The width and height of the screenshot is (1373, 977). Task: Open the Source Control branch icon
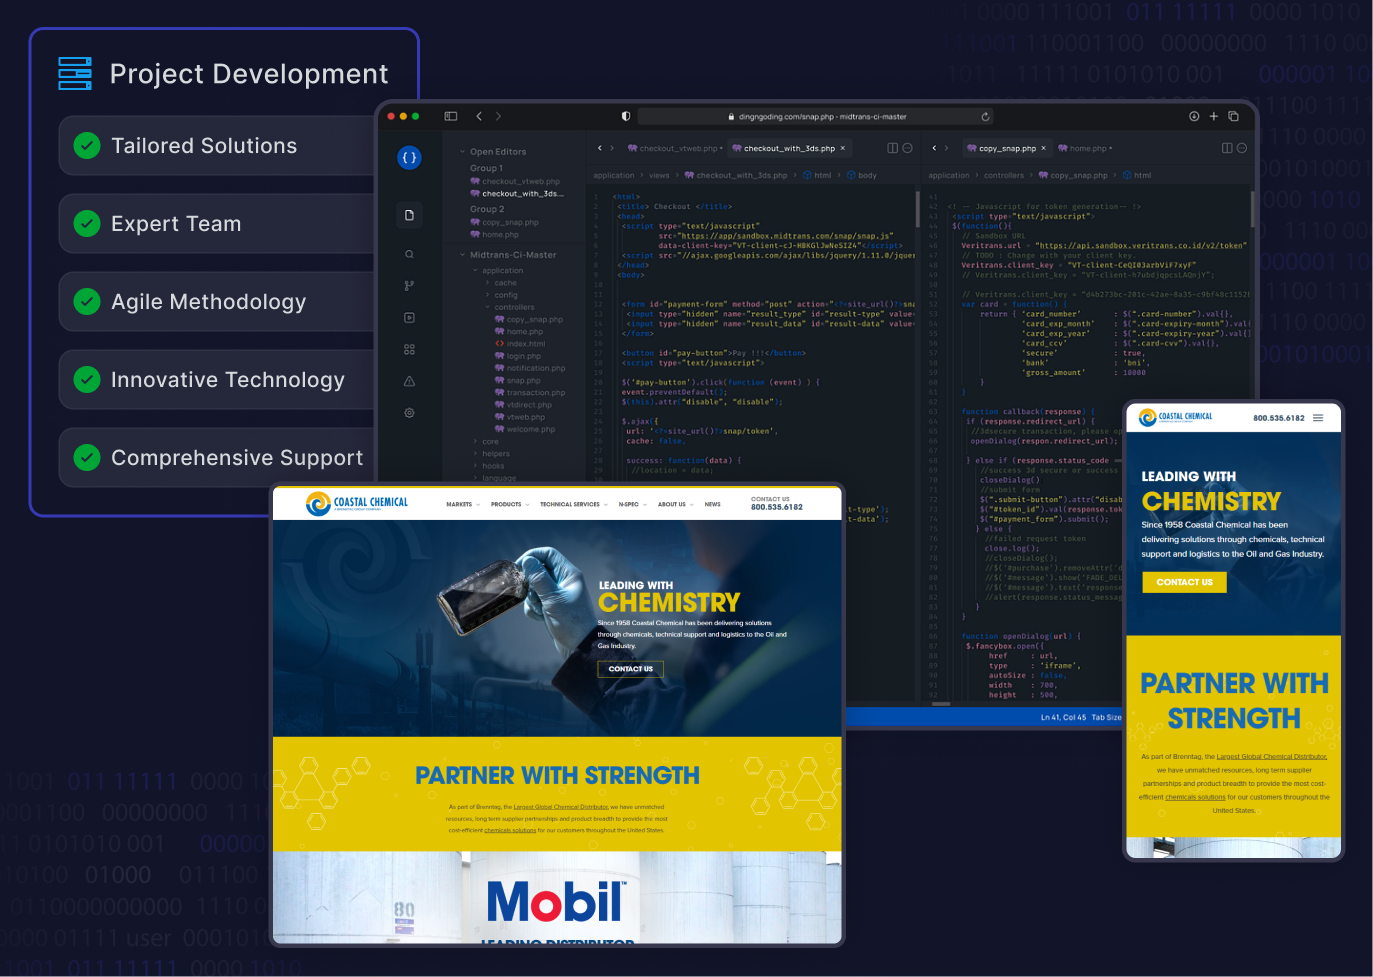click(409, 286)
